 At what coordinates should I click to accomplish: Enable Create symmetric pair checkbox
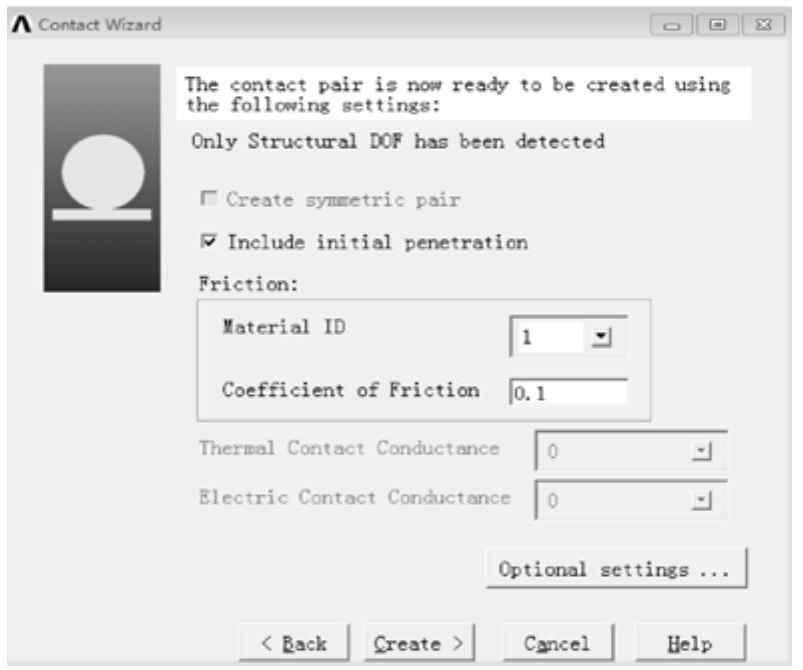click(209, 200)
